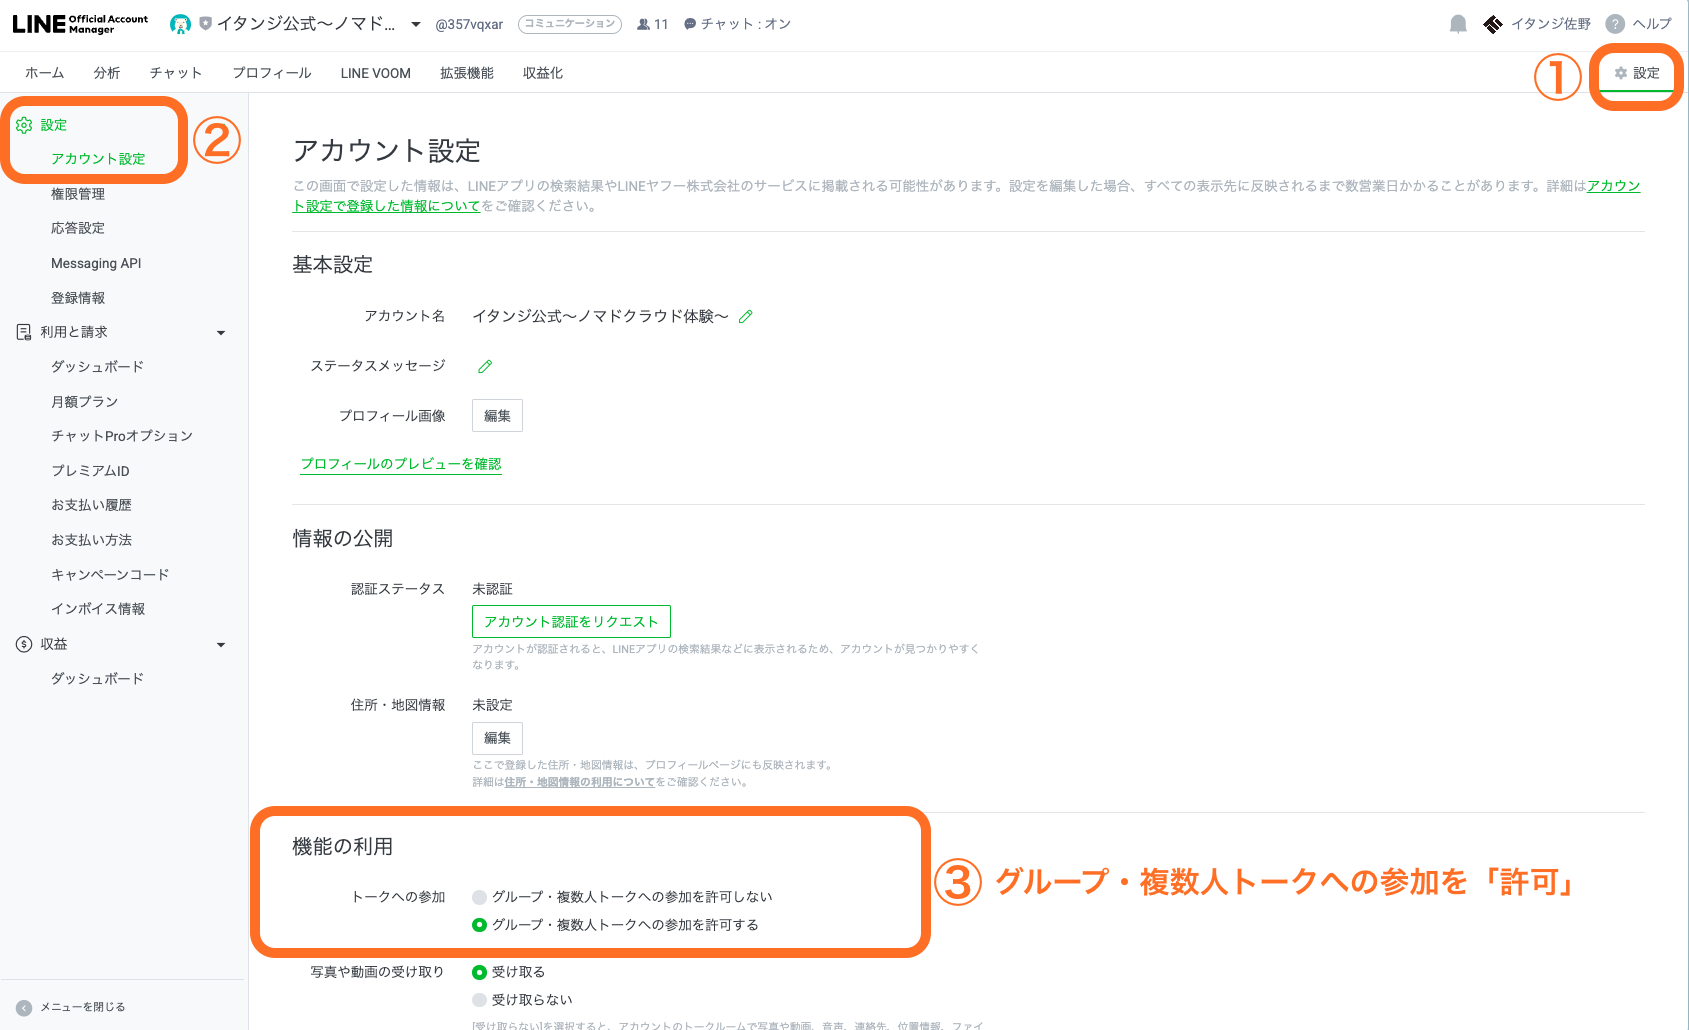The width and height of the screenshot is (1689, 1030).
Task: Open Messaging API in sidebar
Action: (x=96, y=263)
